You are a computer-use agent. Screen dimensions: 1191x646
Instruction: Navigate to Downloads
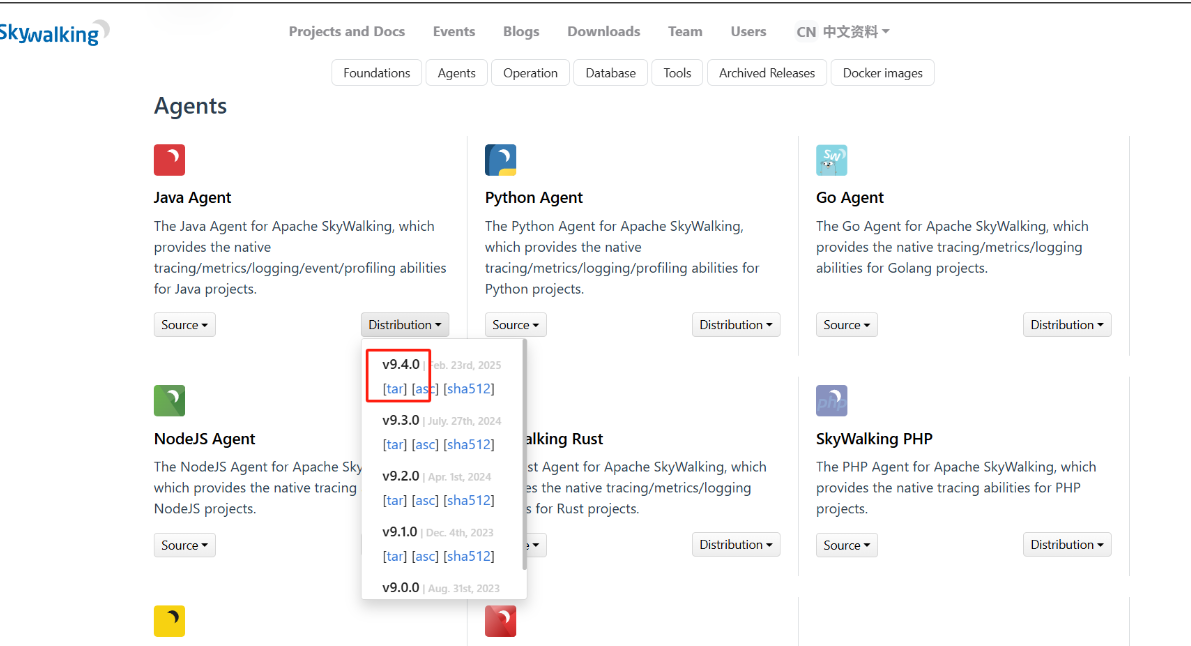pyautogui.click(x=604, y=31)
